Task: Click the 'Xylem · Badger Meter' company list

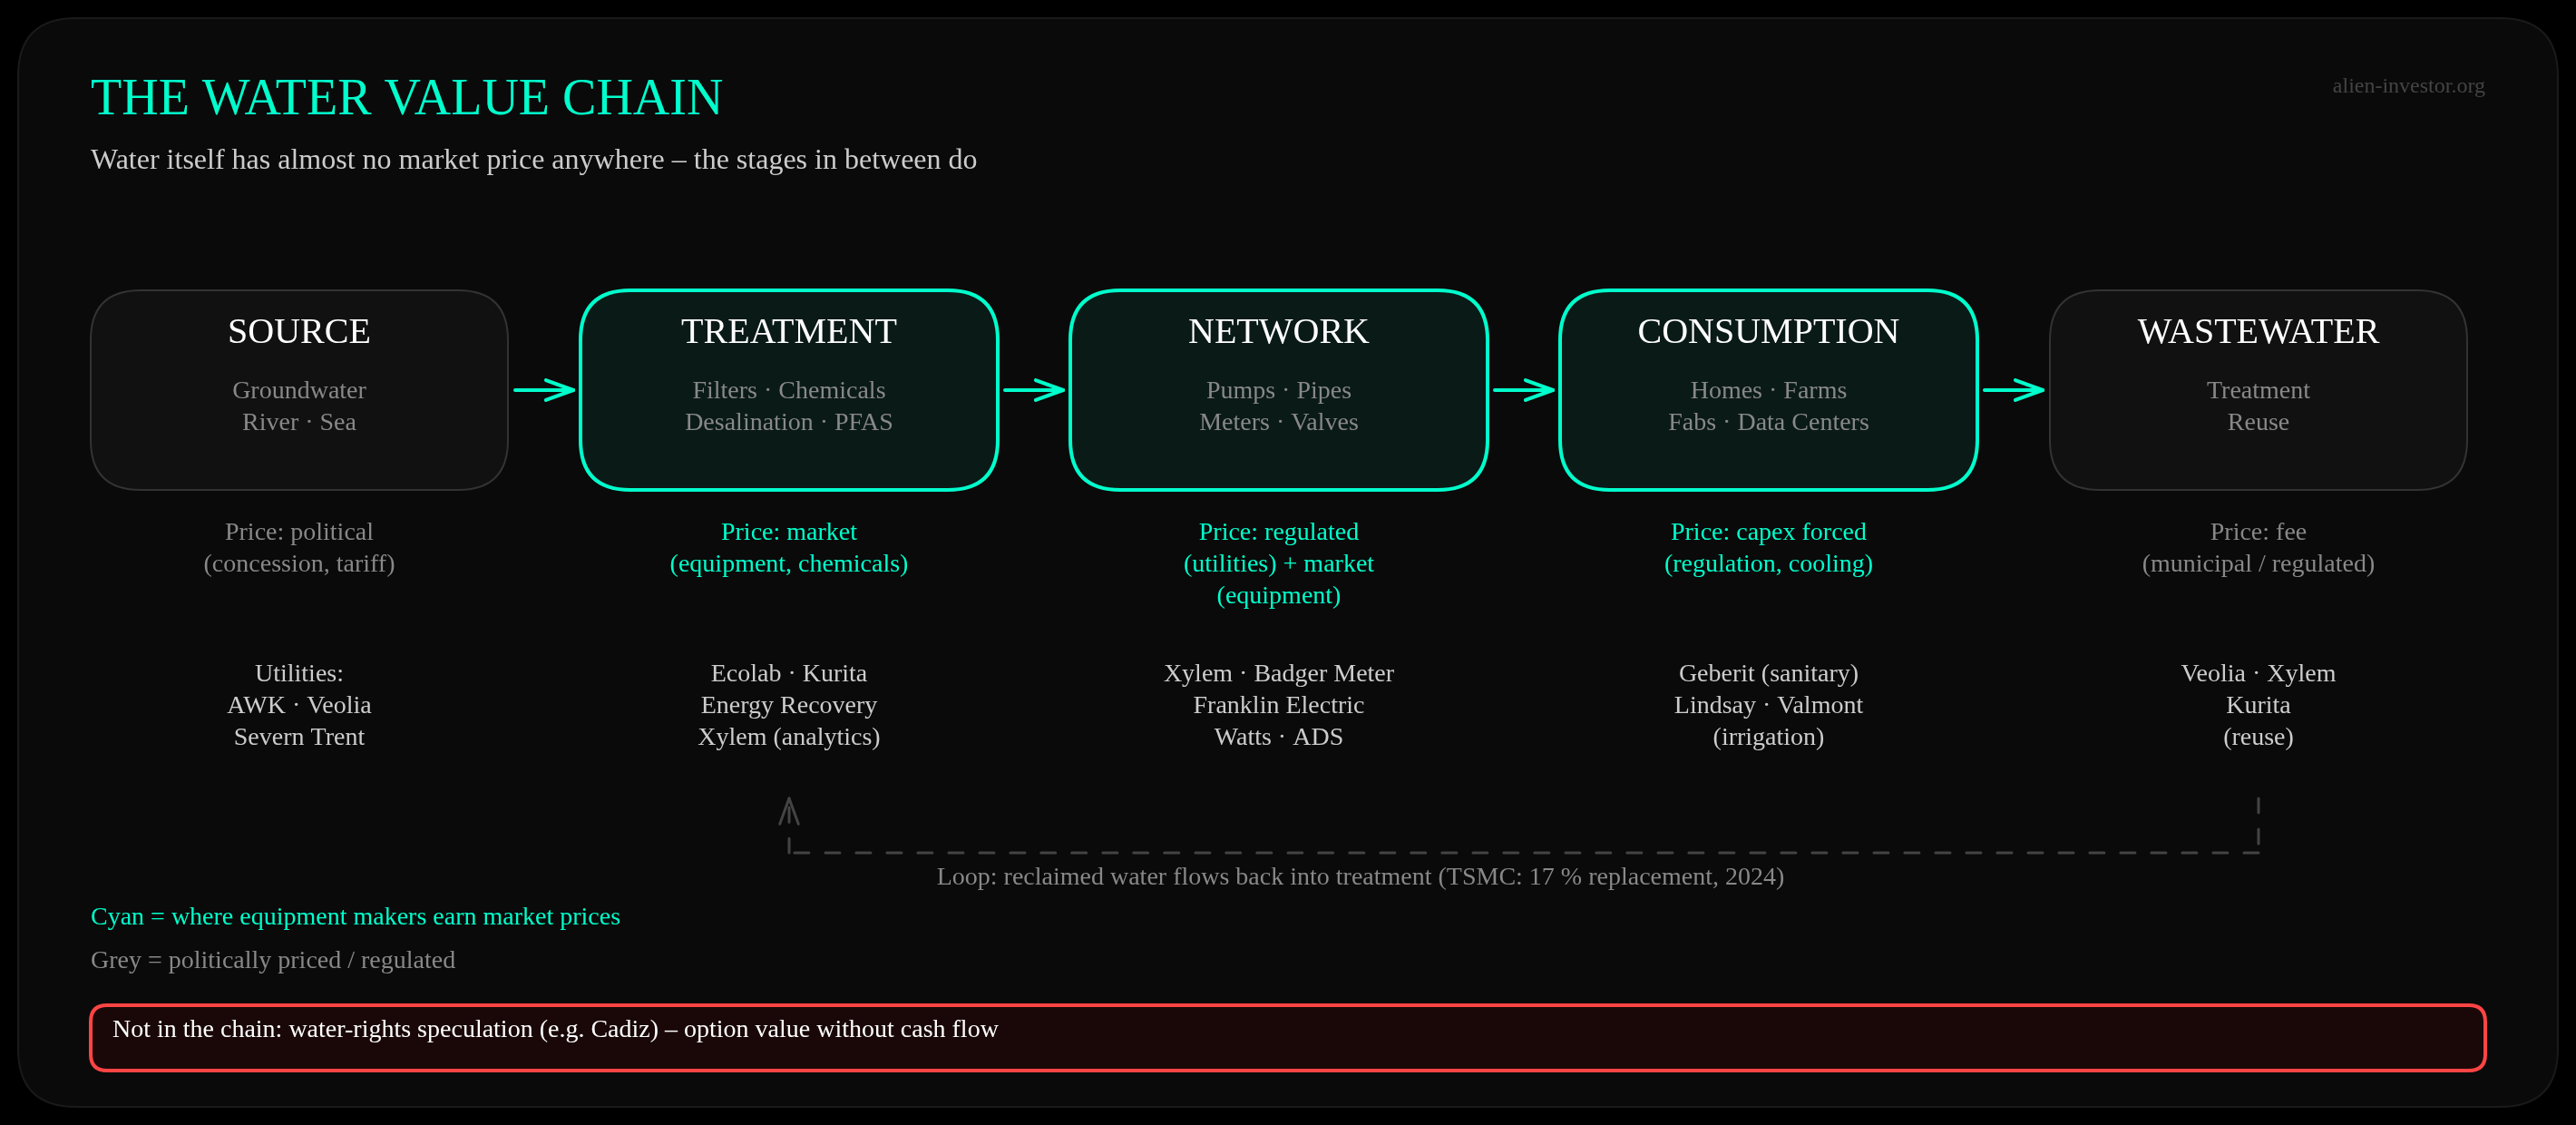Action: click(x=1279, y=705)
